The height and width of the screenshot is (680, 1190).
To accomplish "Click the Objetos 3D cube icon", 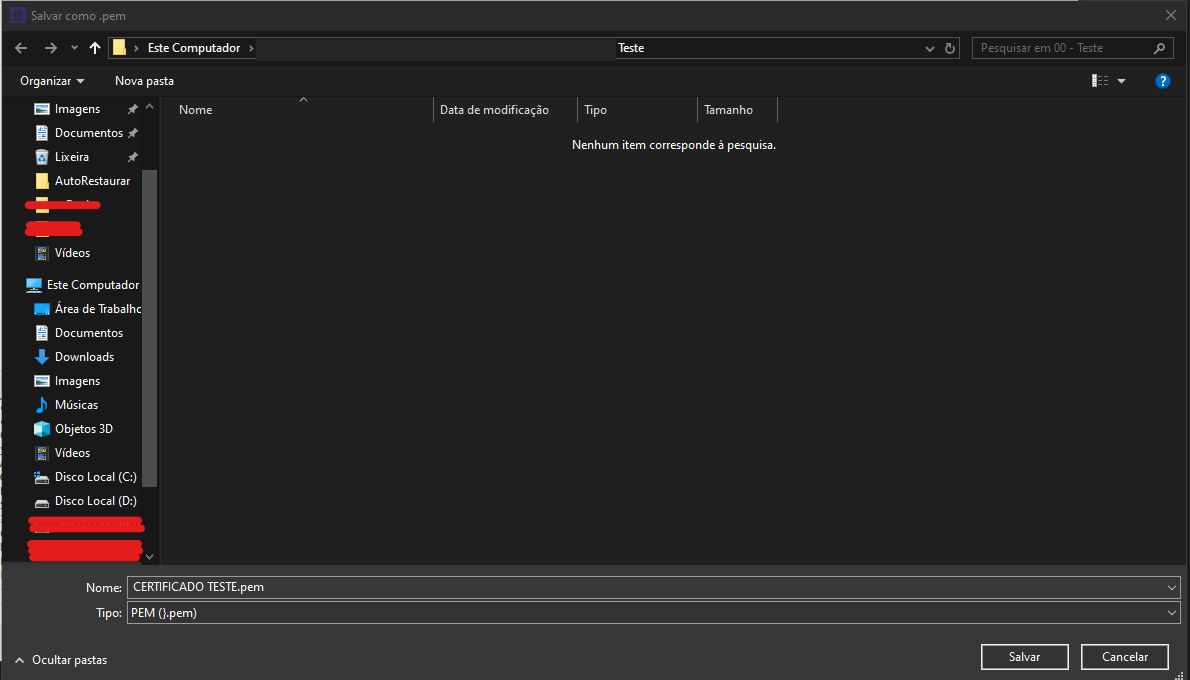I will click(x=42, y=429).
